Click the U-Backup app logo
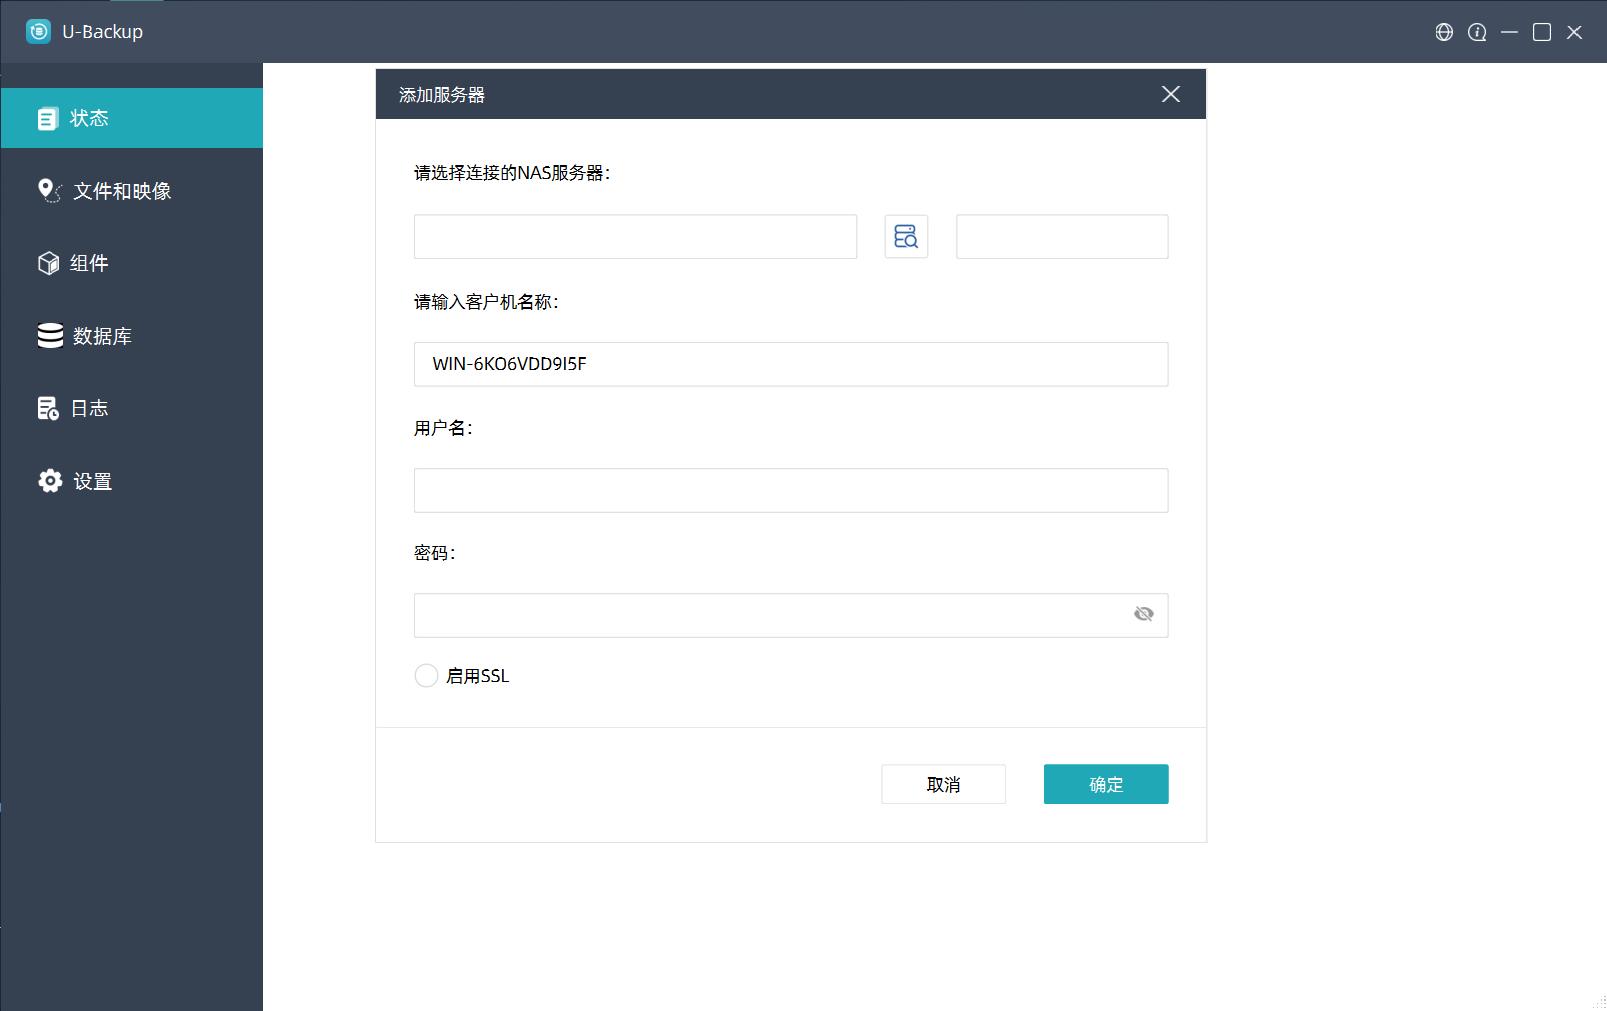This screenshot has height=1011, width=1607. (x=38, y=32)
